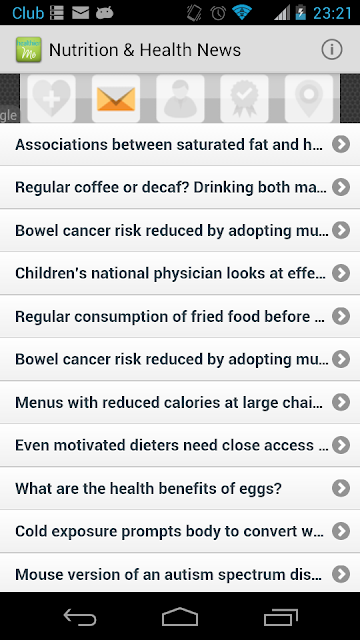Screen dimensions: 360x640
Task: Tap chevron beside health benefits of eggs
Action: (341, 488)
